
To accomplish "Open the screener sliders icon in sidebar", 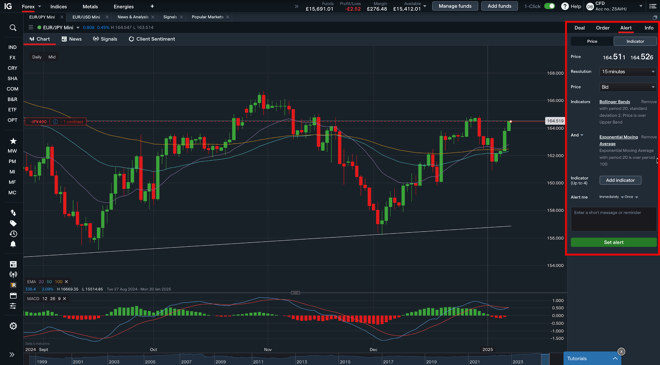I will coord(13,306).
